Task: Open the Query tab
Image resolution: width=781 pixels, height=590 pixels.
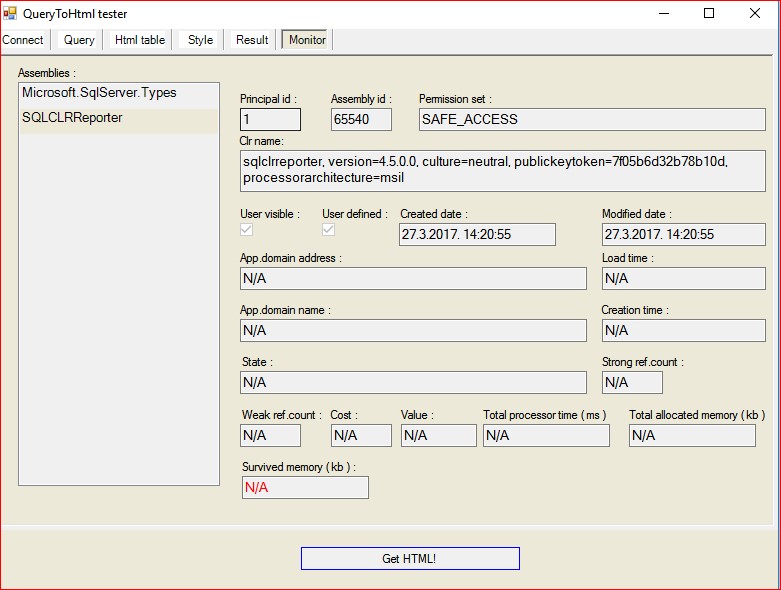Action: click(79, 40)
